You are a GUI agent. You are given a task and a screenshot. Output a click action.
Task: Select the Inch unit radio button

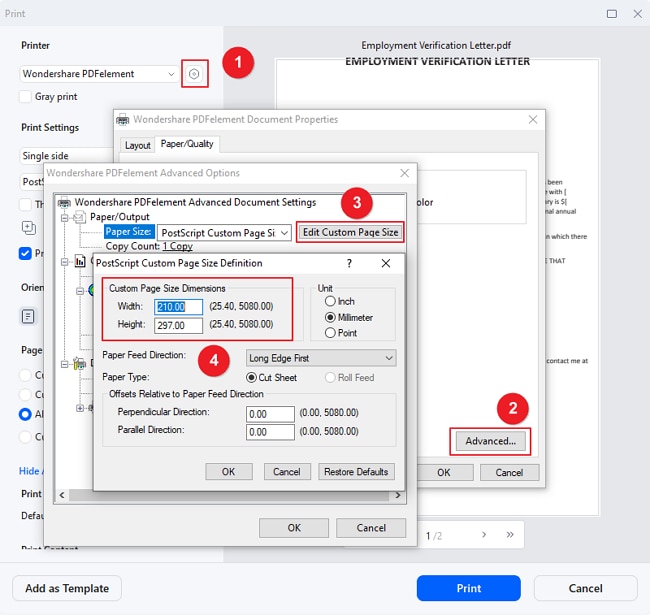click(x=330, y=301)
